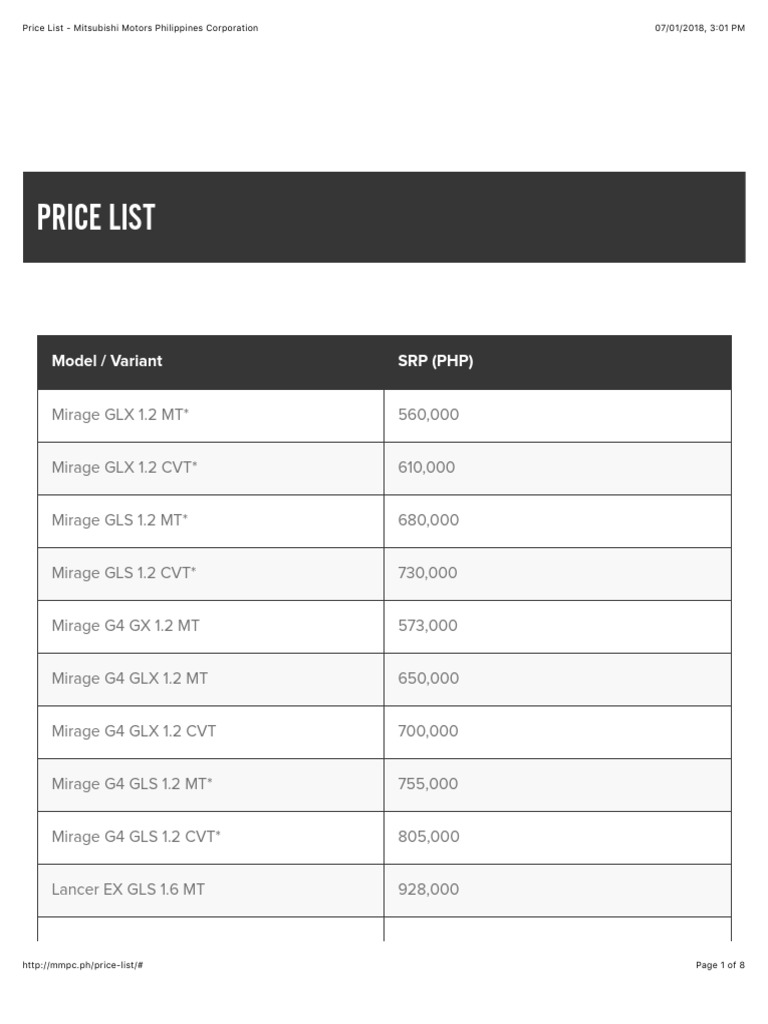Viewport: 768px width, 1024px height.
Task: Select the Model / Variant column header
Action: coord(107,361)
